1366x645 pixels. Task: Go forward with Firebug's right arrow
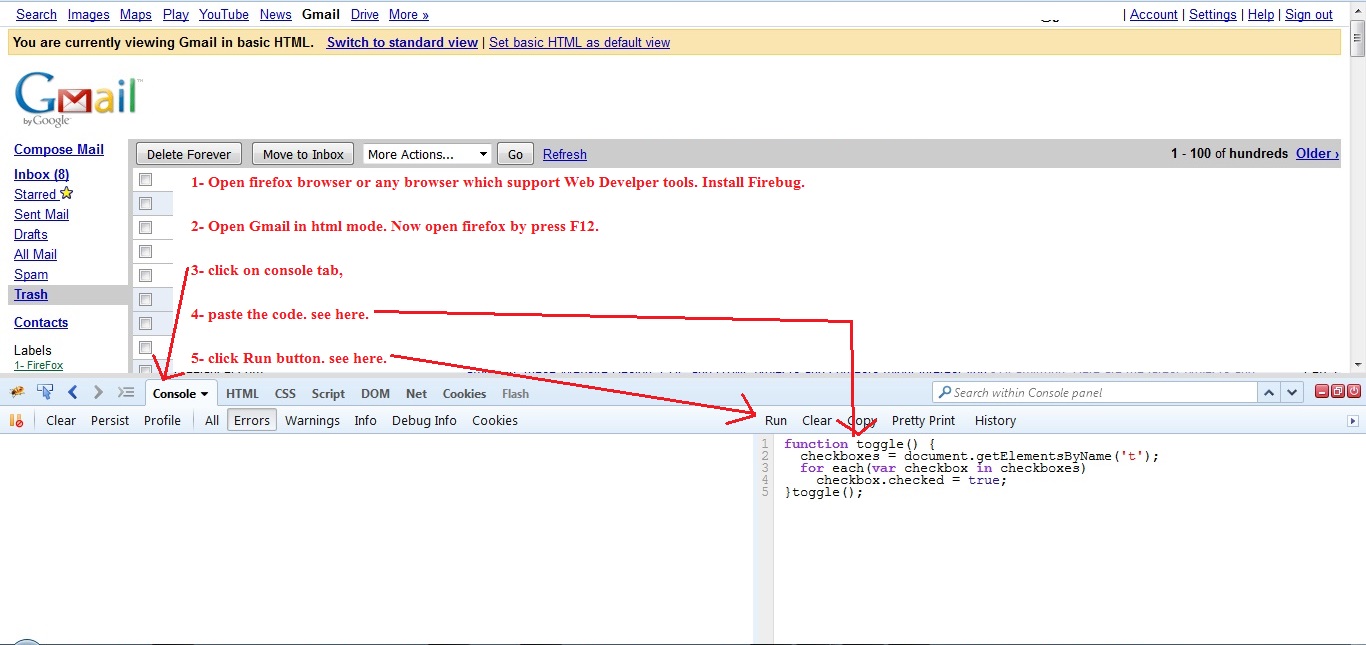pyautogui.click(x=98, y=393)
